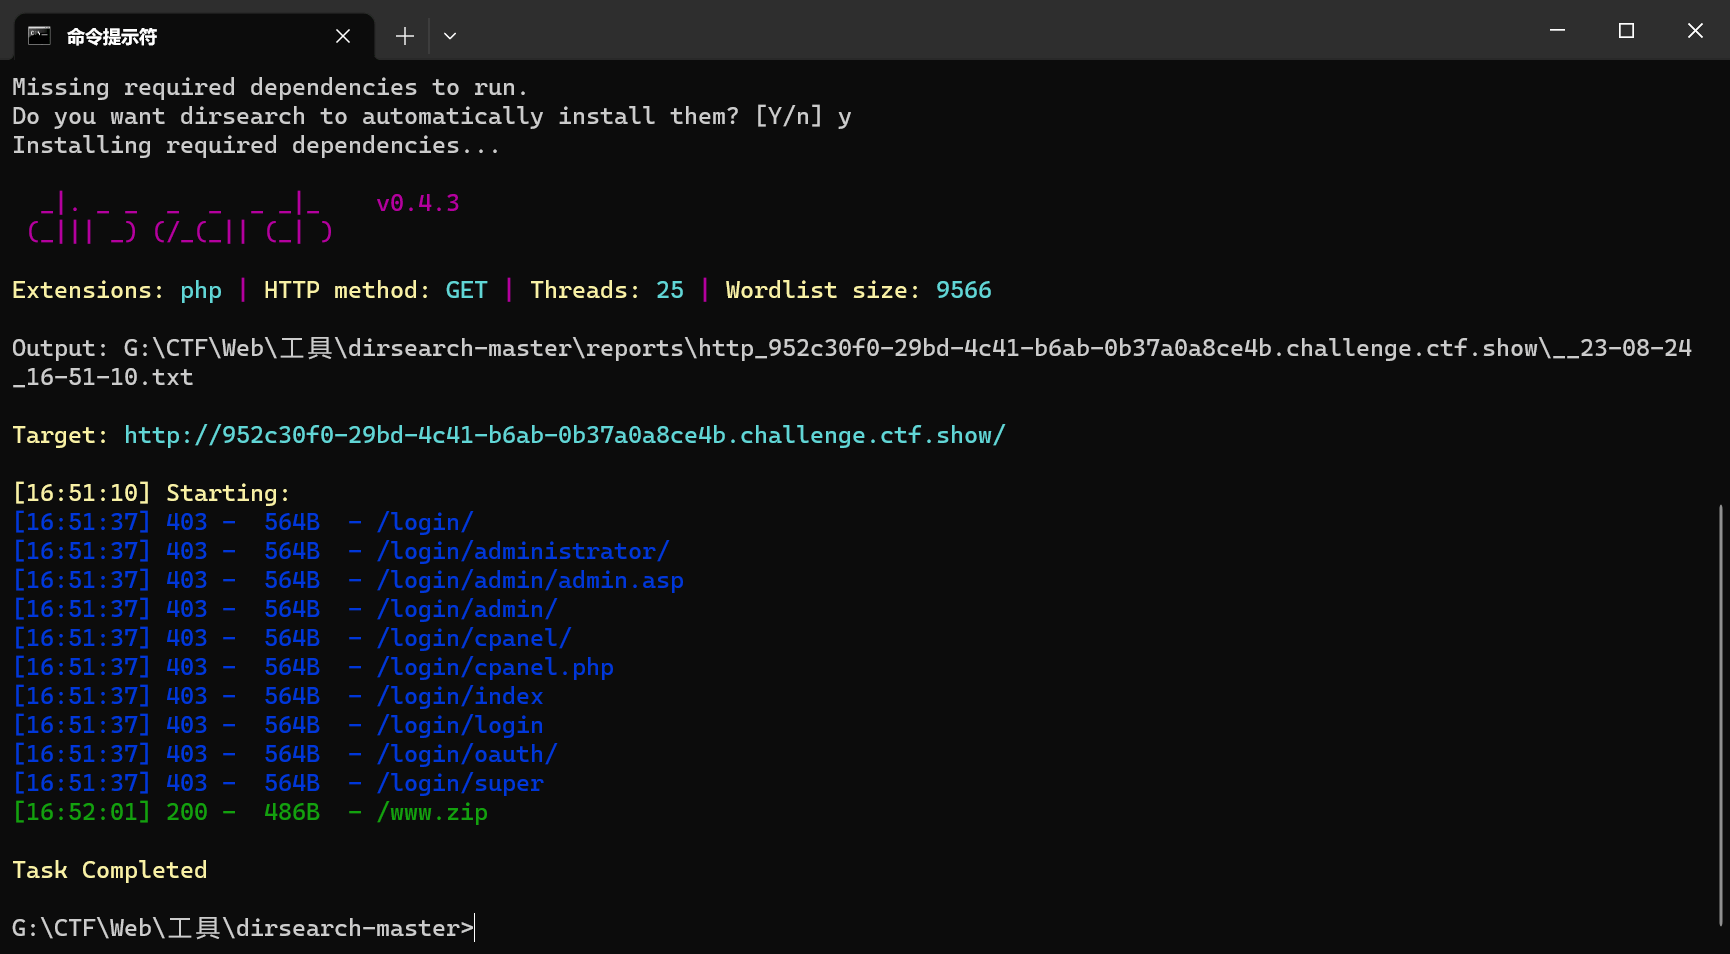Click the 'Task Completed' text

pos(110,870)
